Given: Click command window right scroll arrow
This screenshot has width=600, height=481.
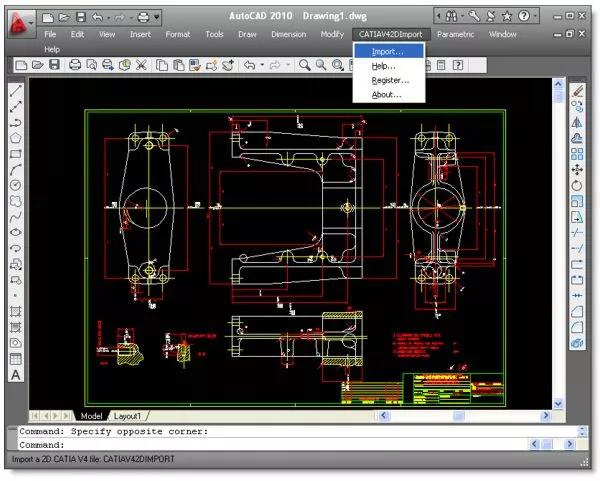Looking at the screenshot, I should (x=570, y=444).
